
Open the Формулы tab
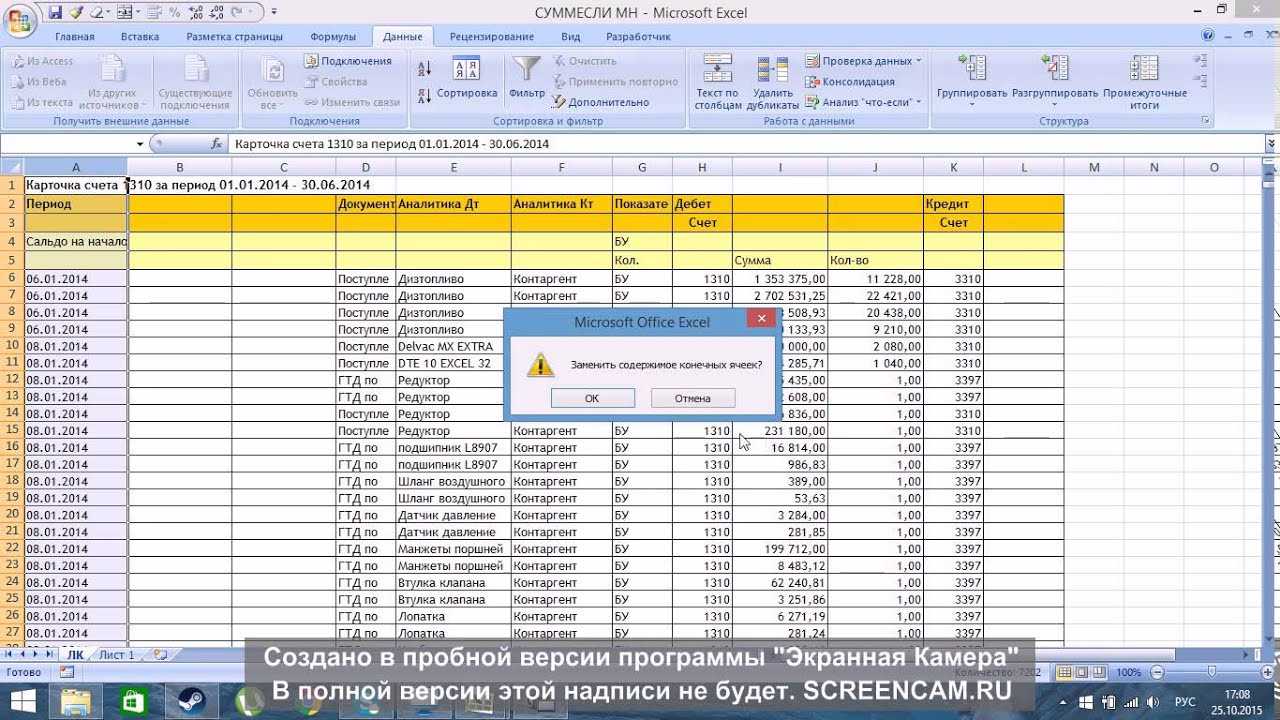click(333, 37)
